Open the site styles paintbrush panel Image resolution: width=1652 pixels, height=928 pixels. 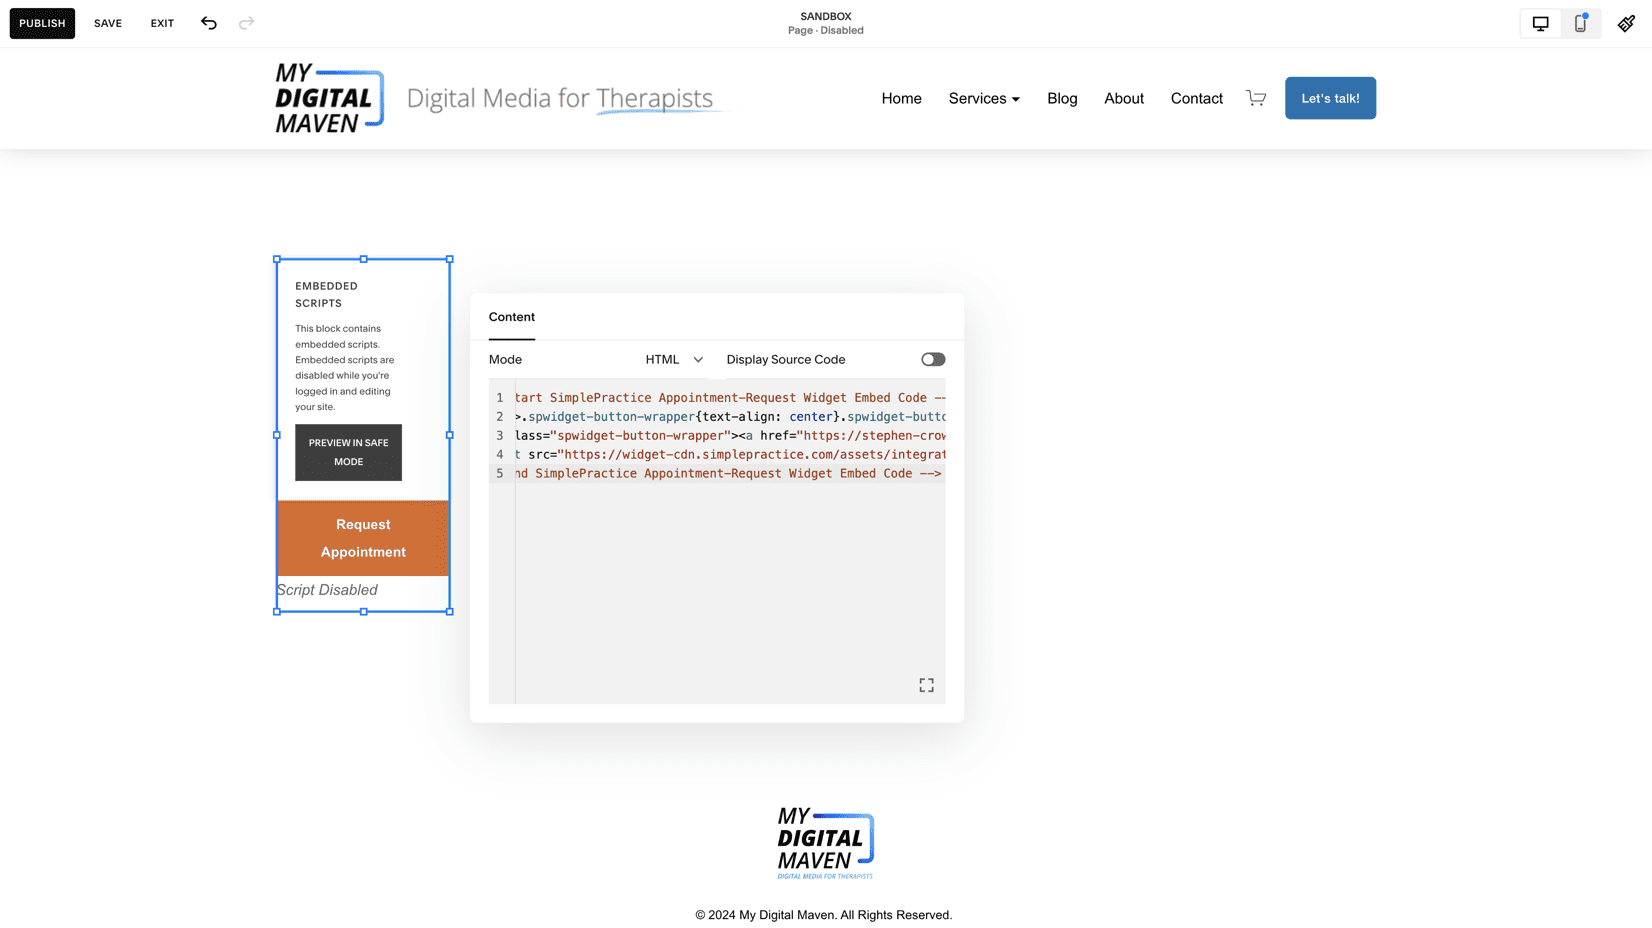pos(1627,23)
